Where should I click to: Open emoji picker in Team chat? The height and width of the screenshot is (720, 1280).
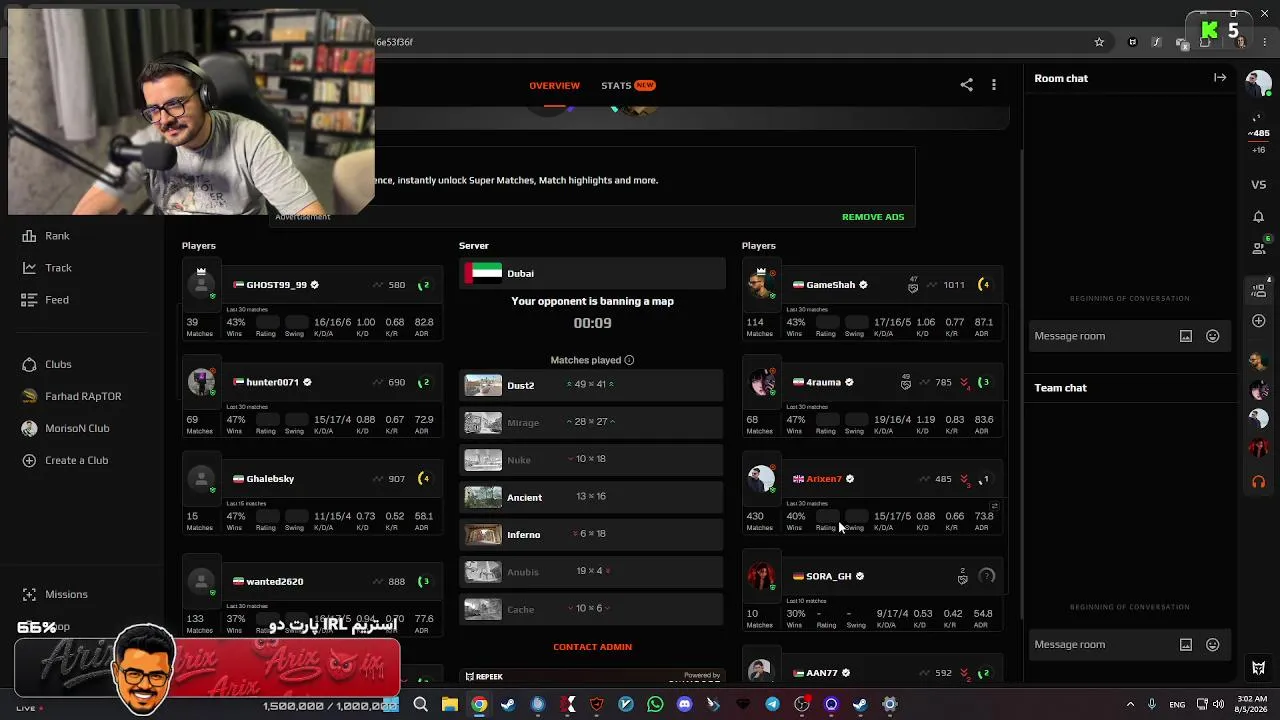[x=1213, y=645]
